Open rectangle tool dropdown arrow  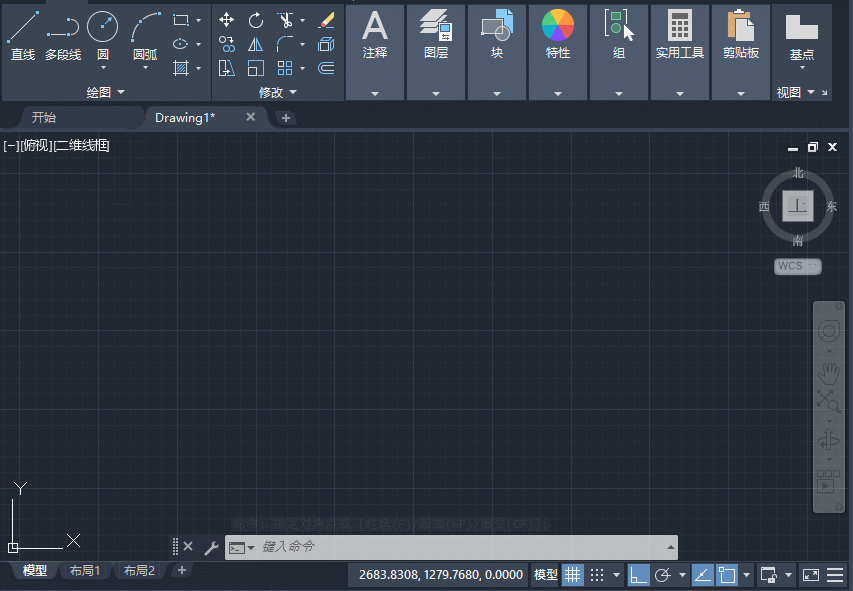click(x=199, y=21)
